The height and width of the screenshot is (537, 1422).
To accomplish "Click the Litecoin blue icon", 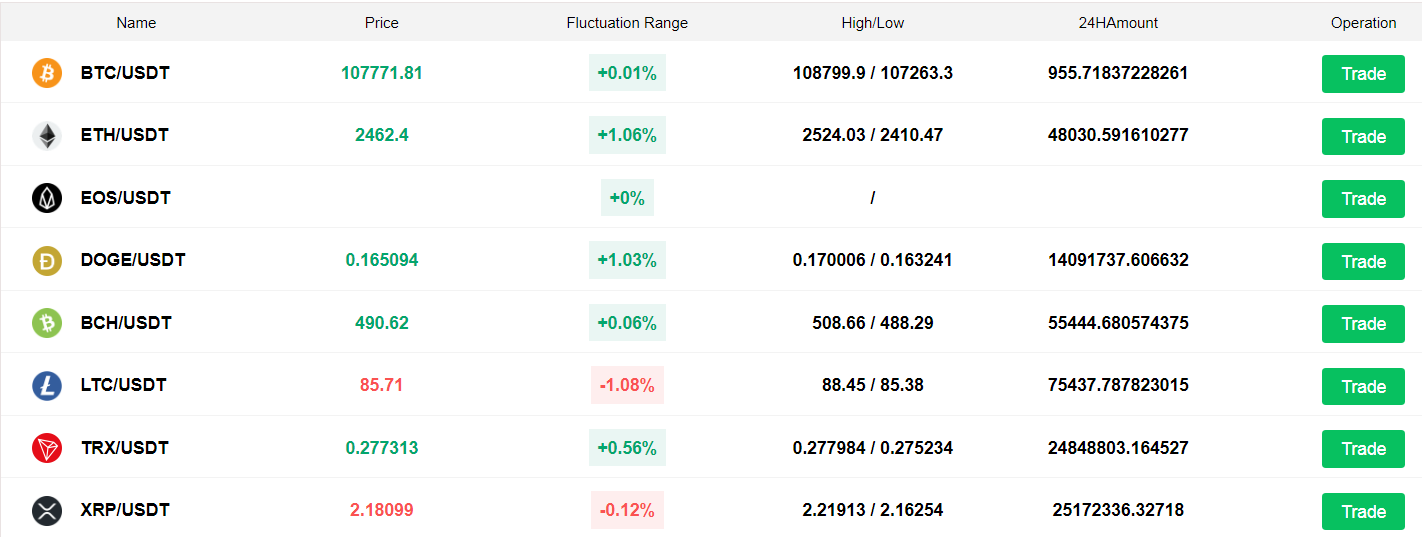I will point(47,385).
